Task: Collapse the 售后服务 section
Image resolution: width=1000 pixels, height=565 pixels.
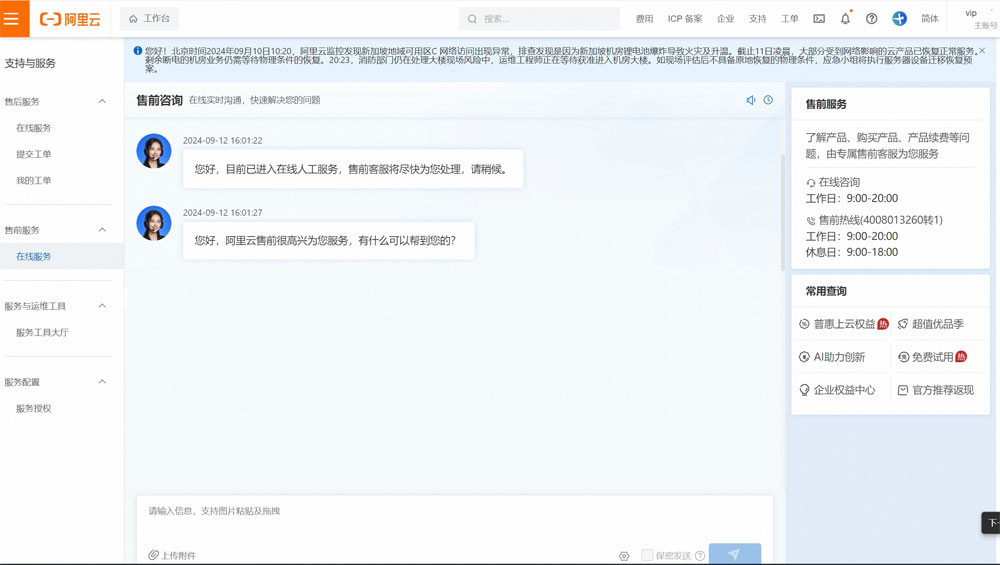Action: (x=102, y=101)
